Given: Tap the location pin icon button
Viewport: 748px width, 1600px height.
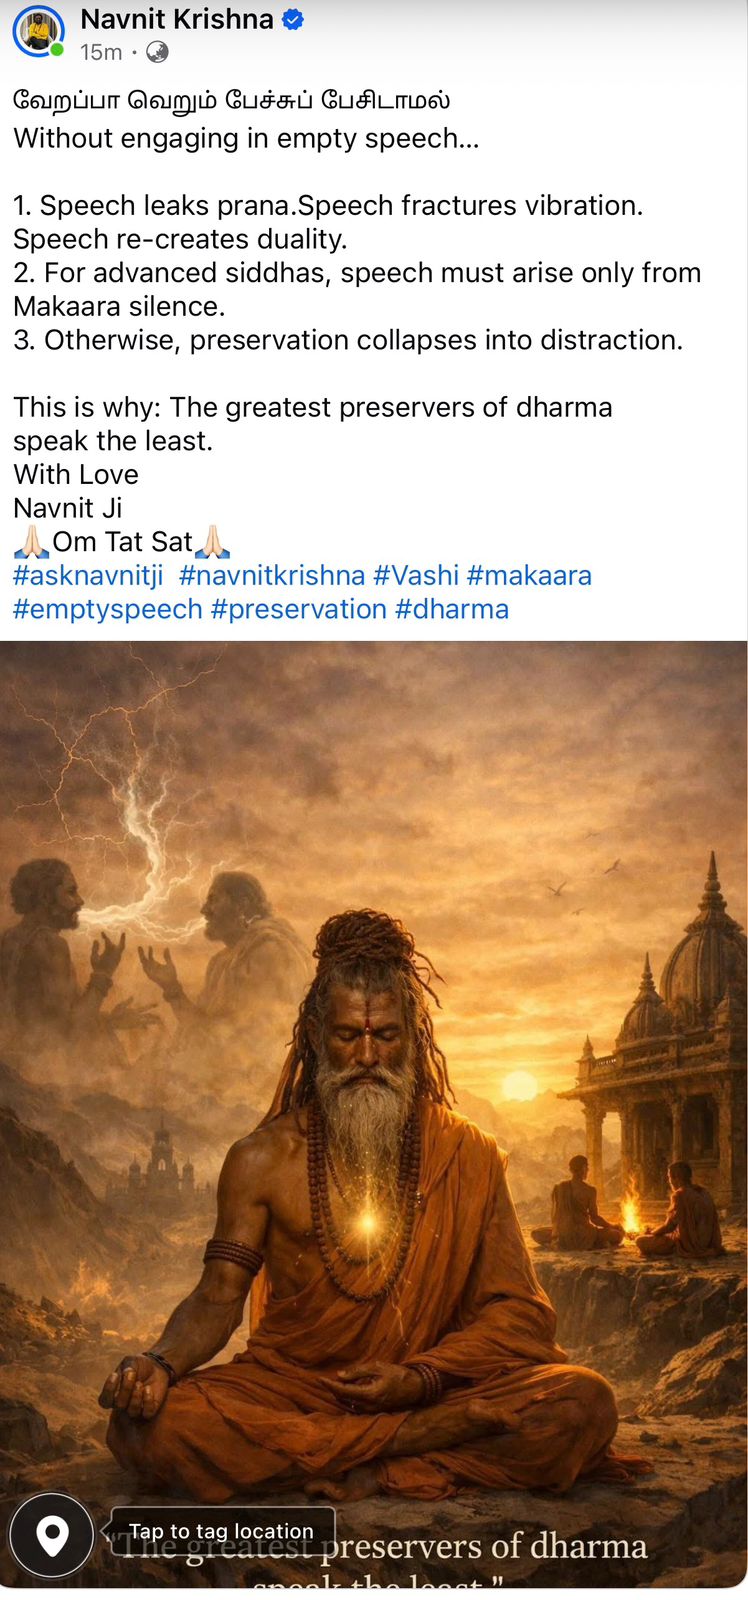Looking at the screenshot, I should [x=51, y=1534].
